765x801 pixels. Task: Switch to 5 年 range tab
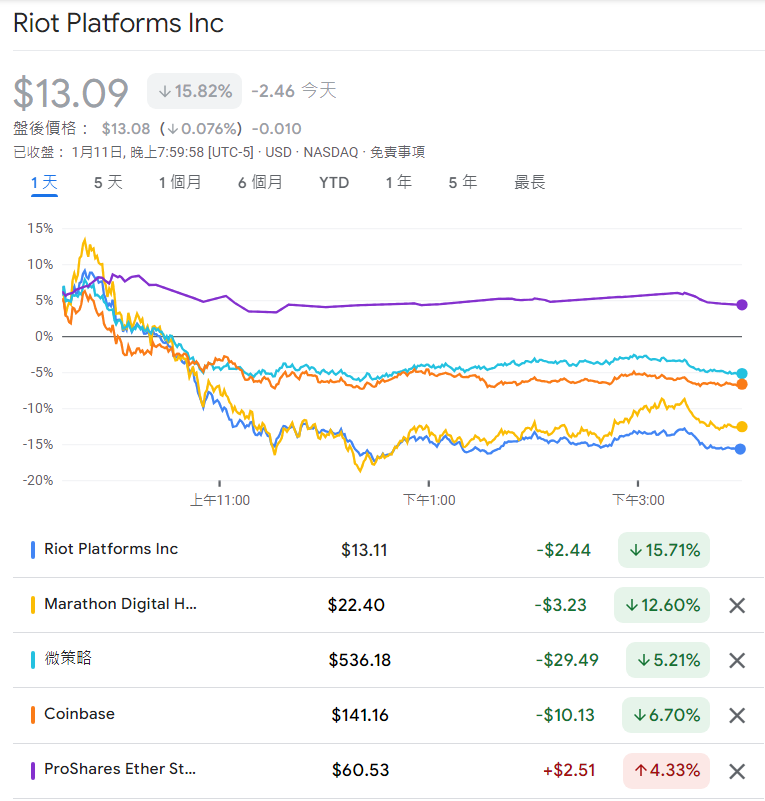[x=463, y=182]
